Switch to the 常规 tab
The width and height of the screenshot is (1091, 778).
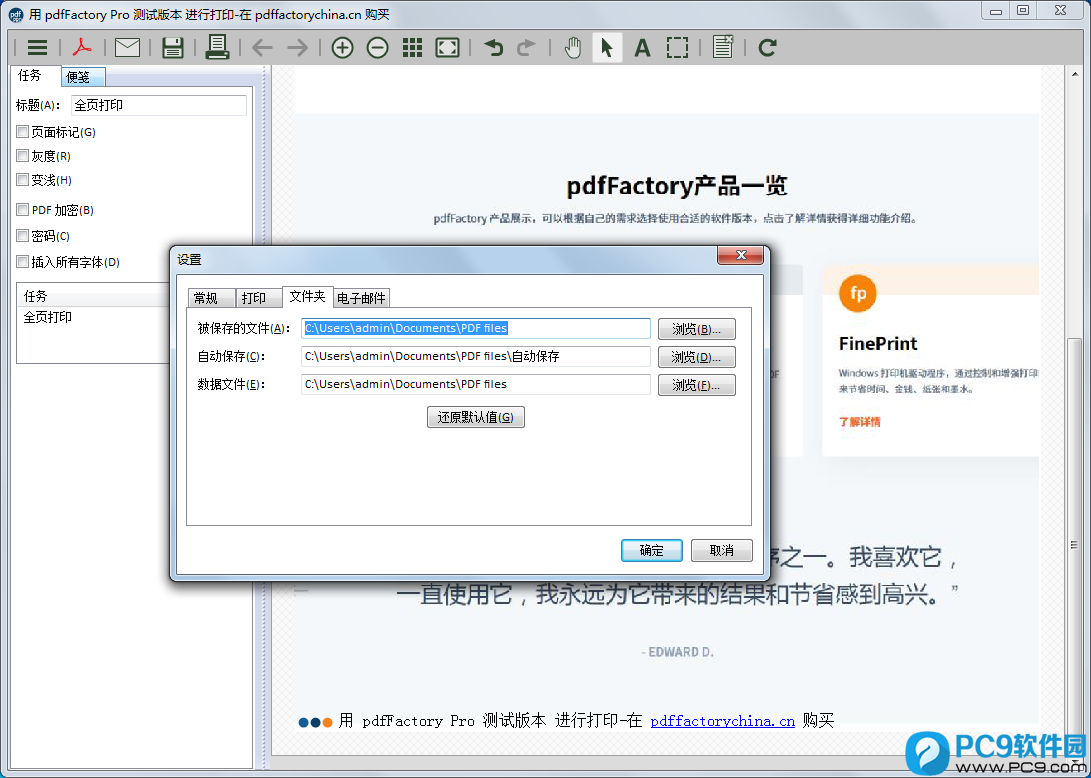point(212,298)
